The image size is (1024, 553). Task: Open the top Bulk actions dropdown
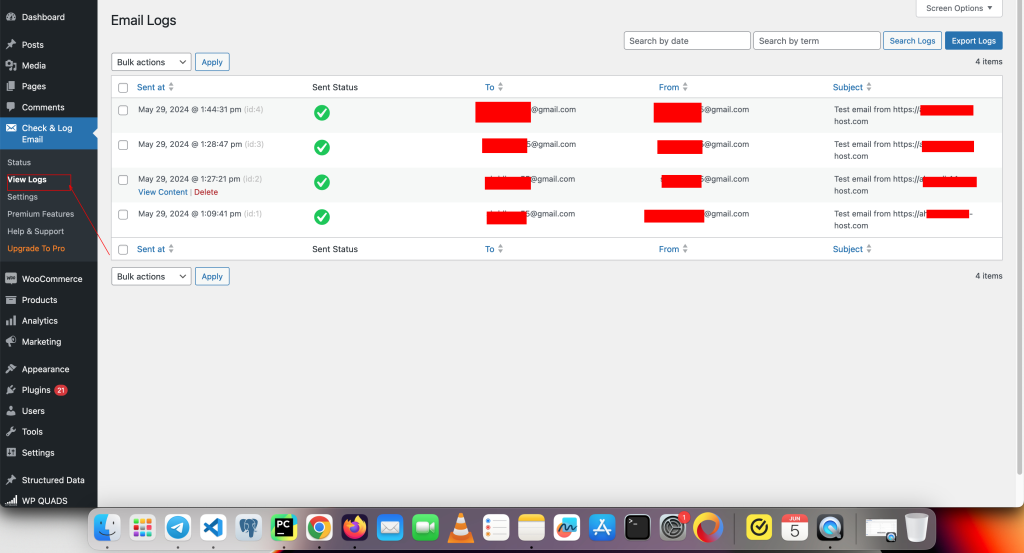pos(152,62)
